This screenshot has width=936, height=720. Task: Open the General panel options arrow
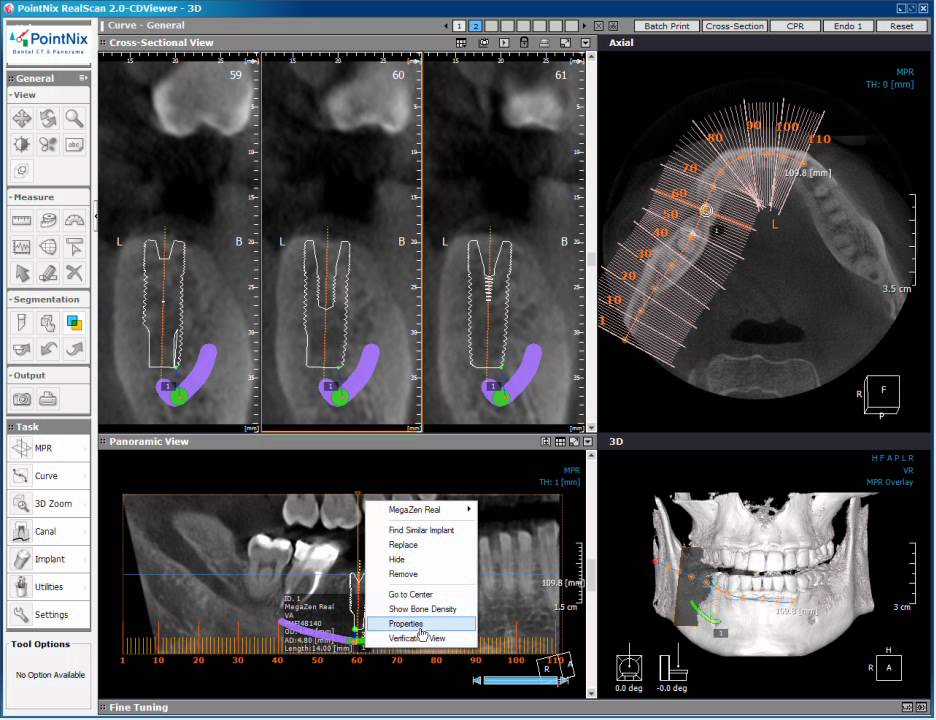[x=83, y=78]
